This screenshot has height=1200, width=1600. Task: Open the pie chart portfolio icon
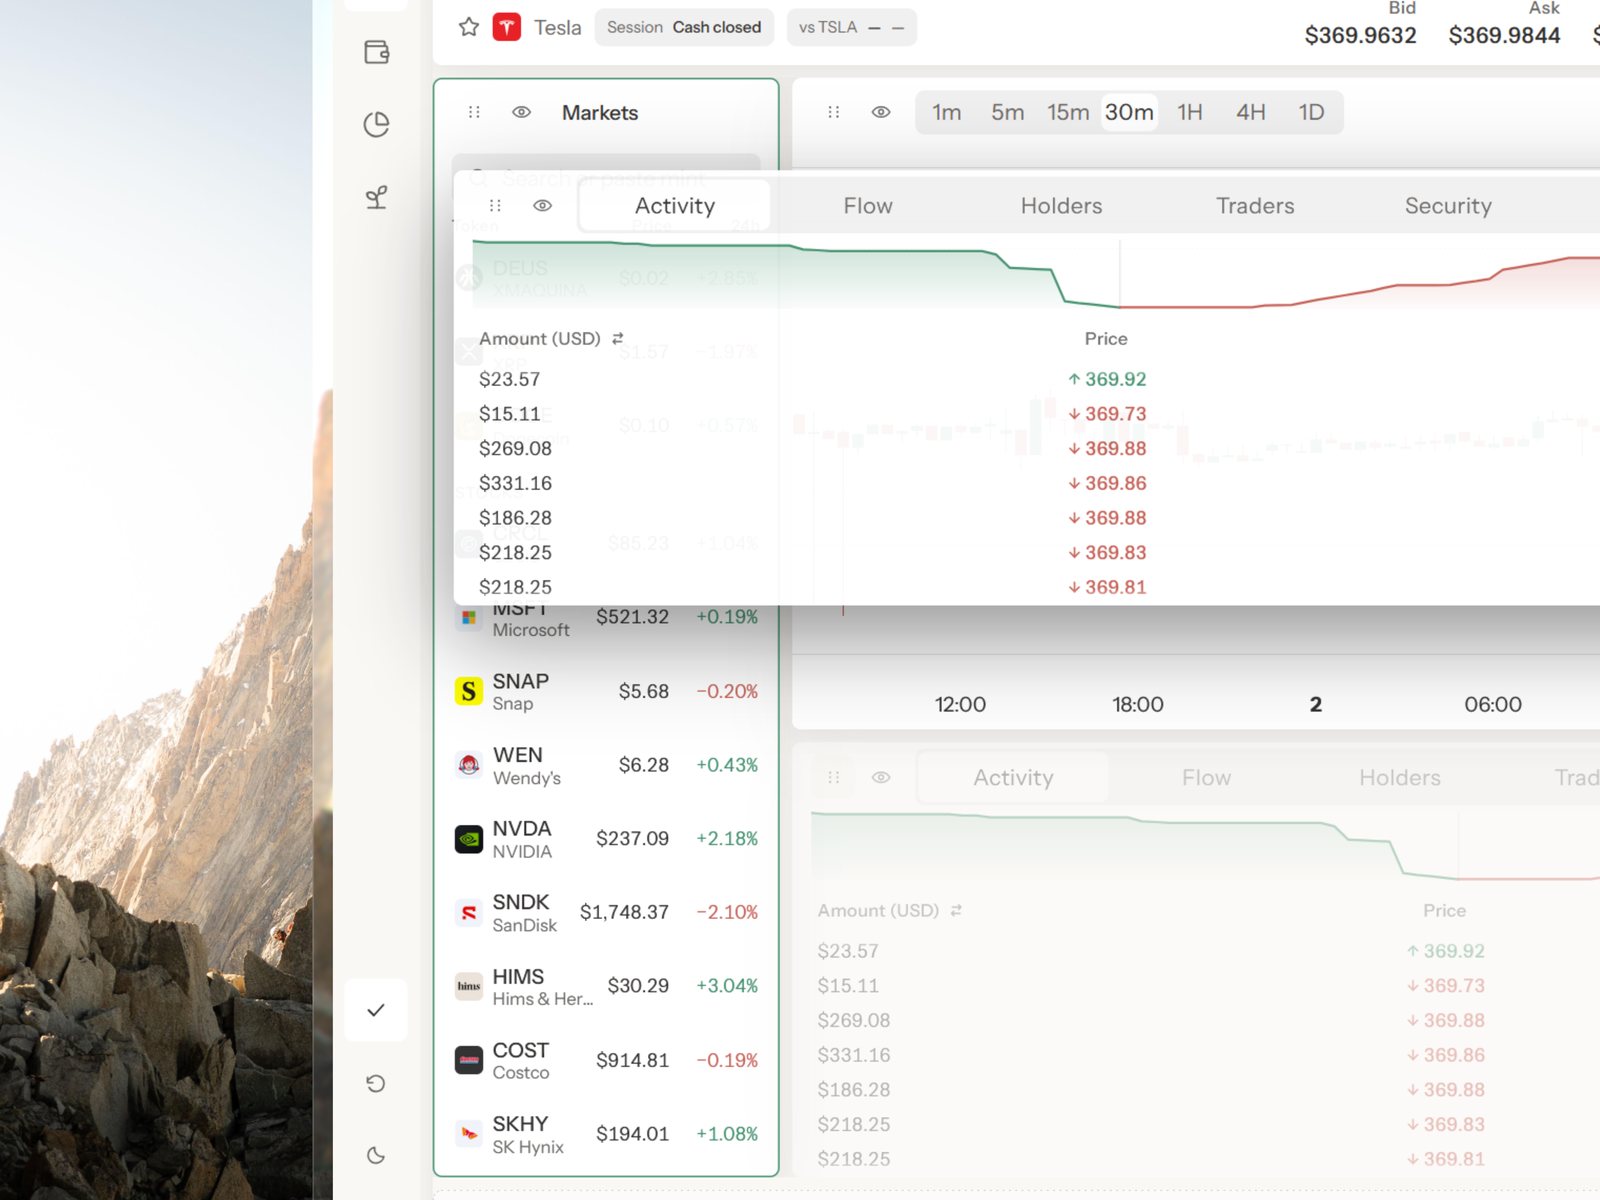(376, 124)
